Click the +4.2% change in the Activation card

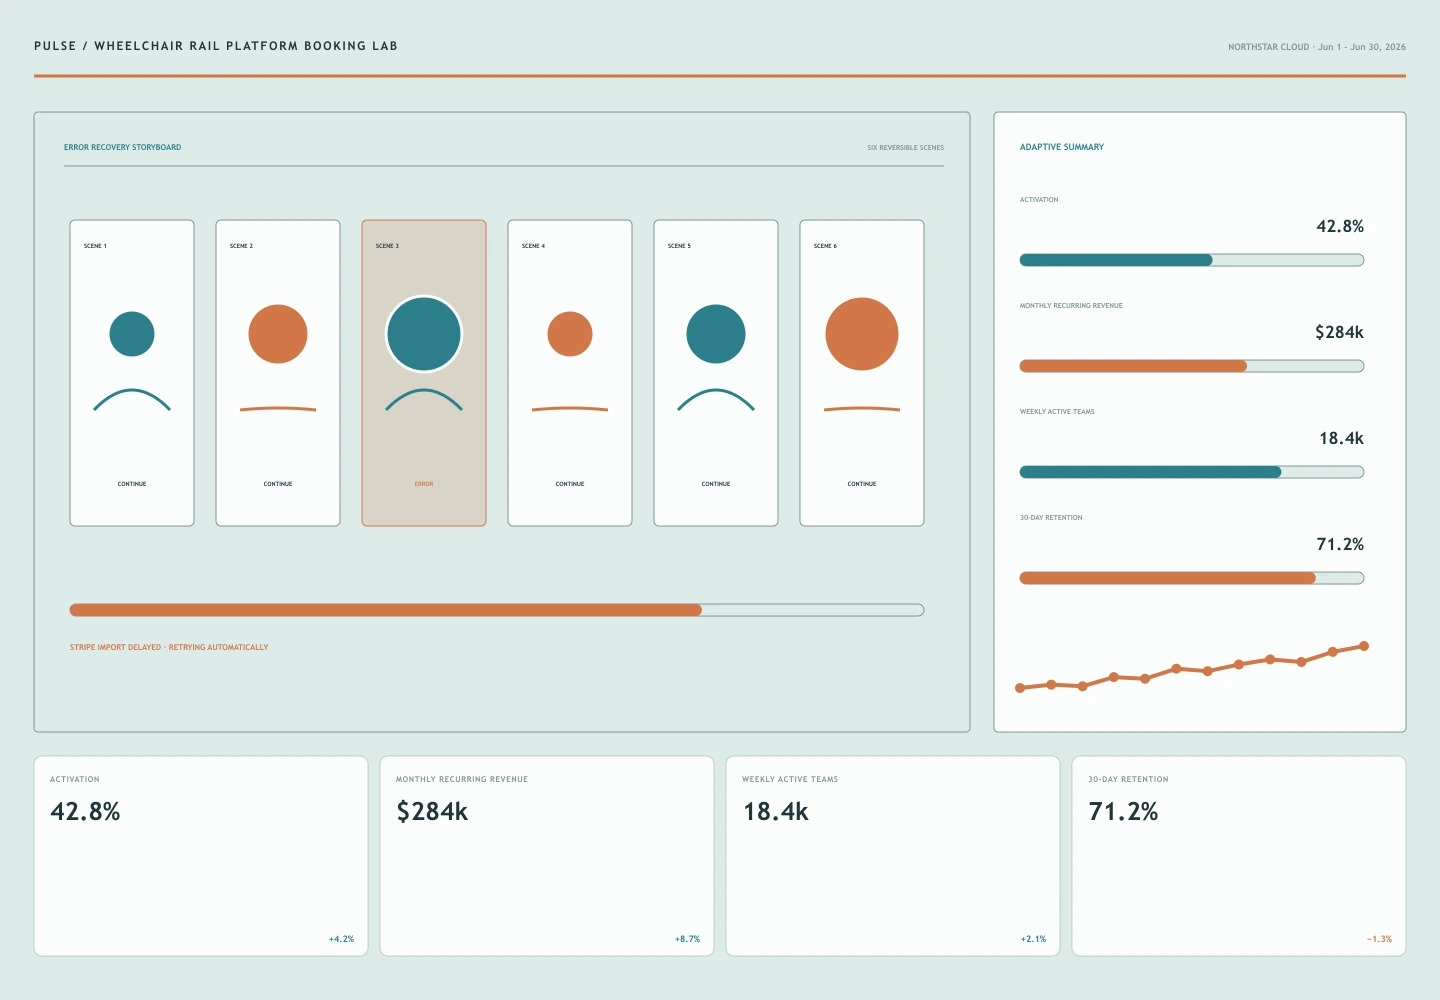point(341,939)
